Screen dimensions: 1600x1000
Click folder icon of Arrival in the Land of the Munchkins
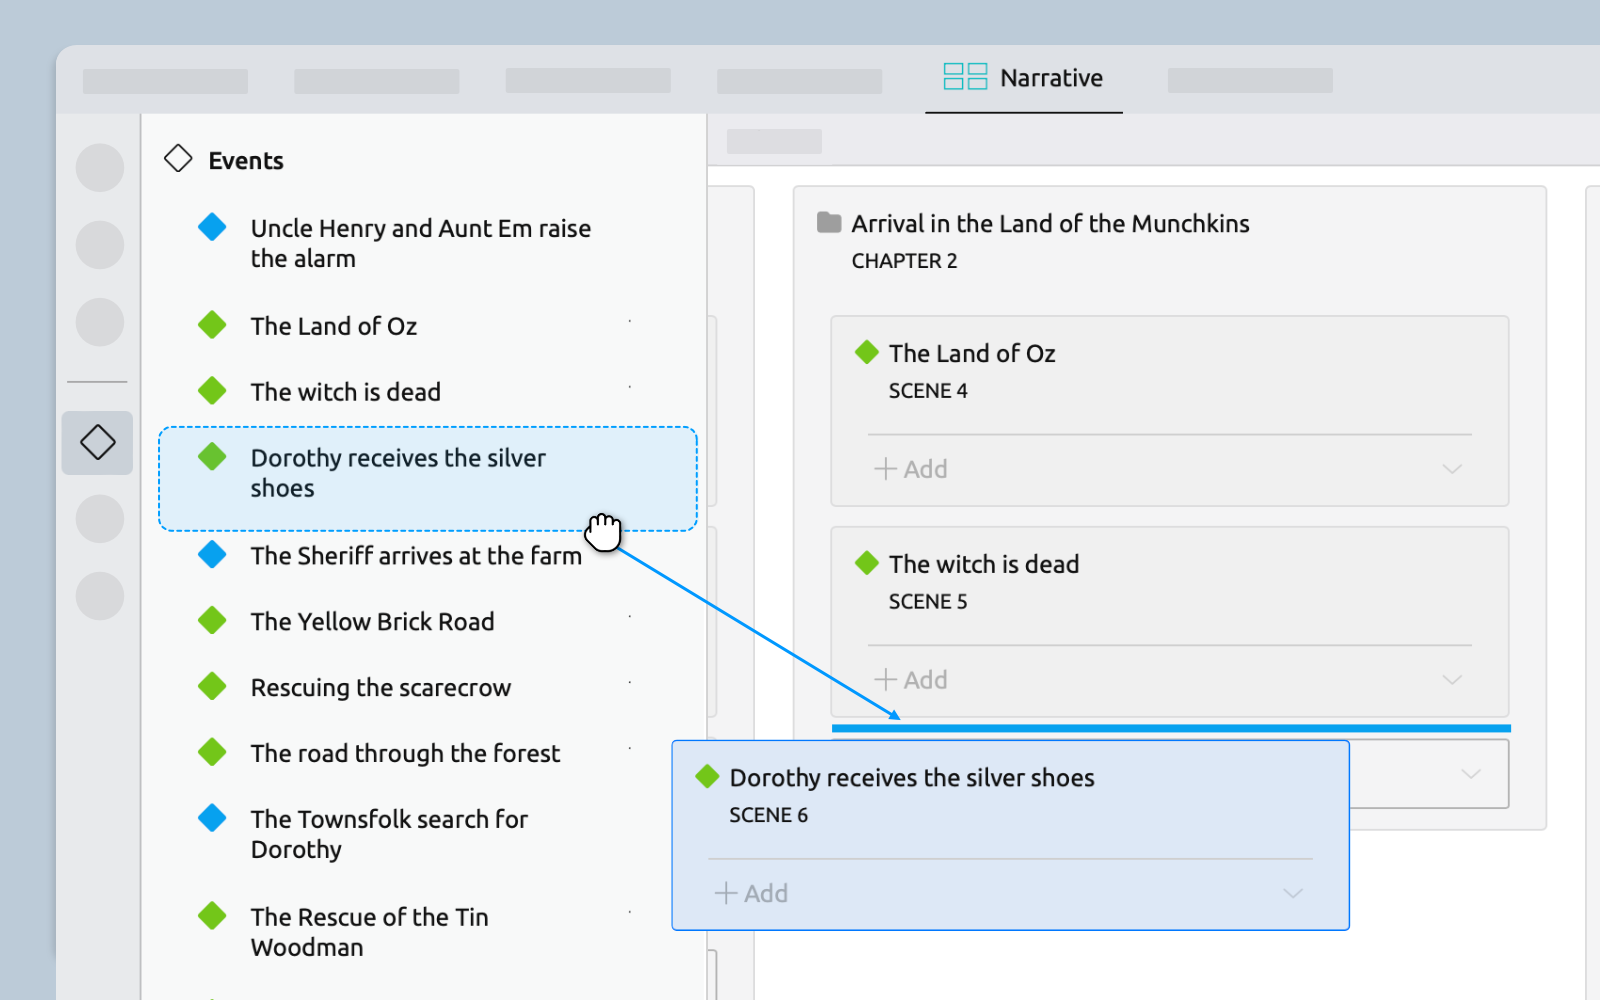click(x=829, y=222)
